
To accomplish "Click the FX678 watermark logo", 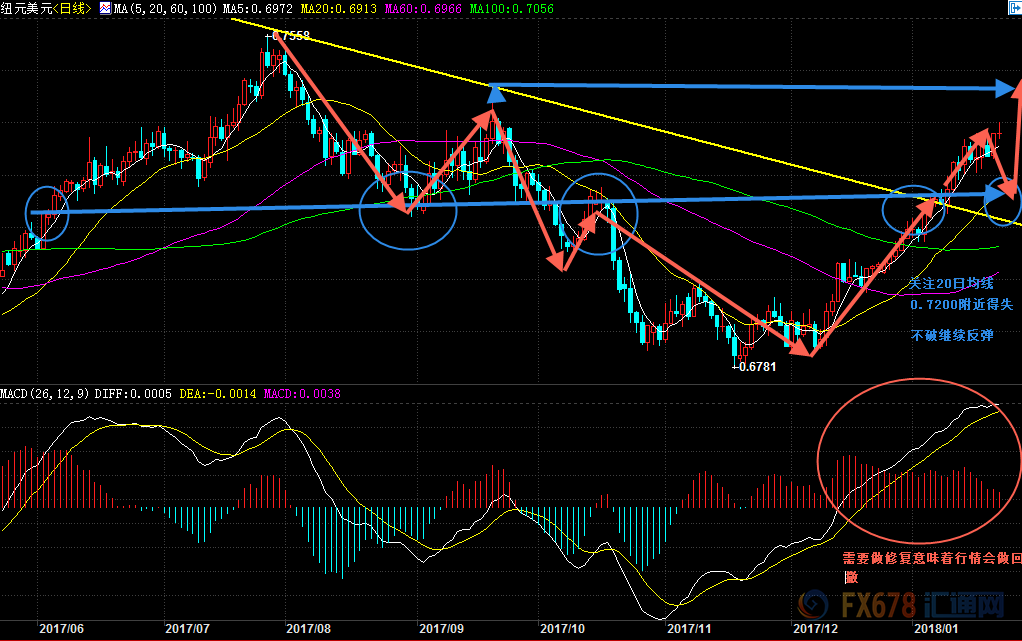I will click(900, 605).
